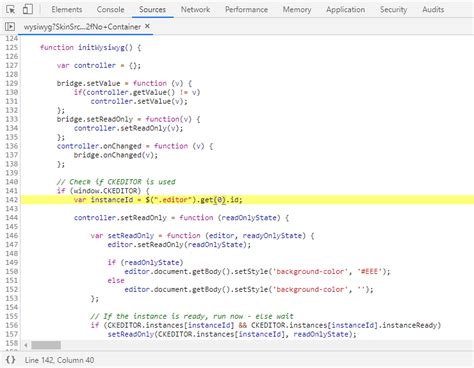This screenshot has height=368, width=474.
Task: Click 'controller.onChanged' on line 136
Action: [x=99, y=146]
